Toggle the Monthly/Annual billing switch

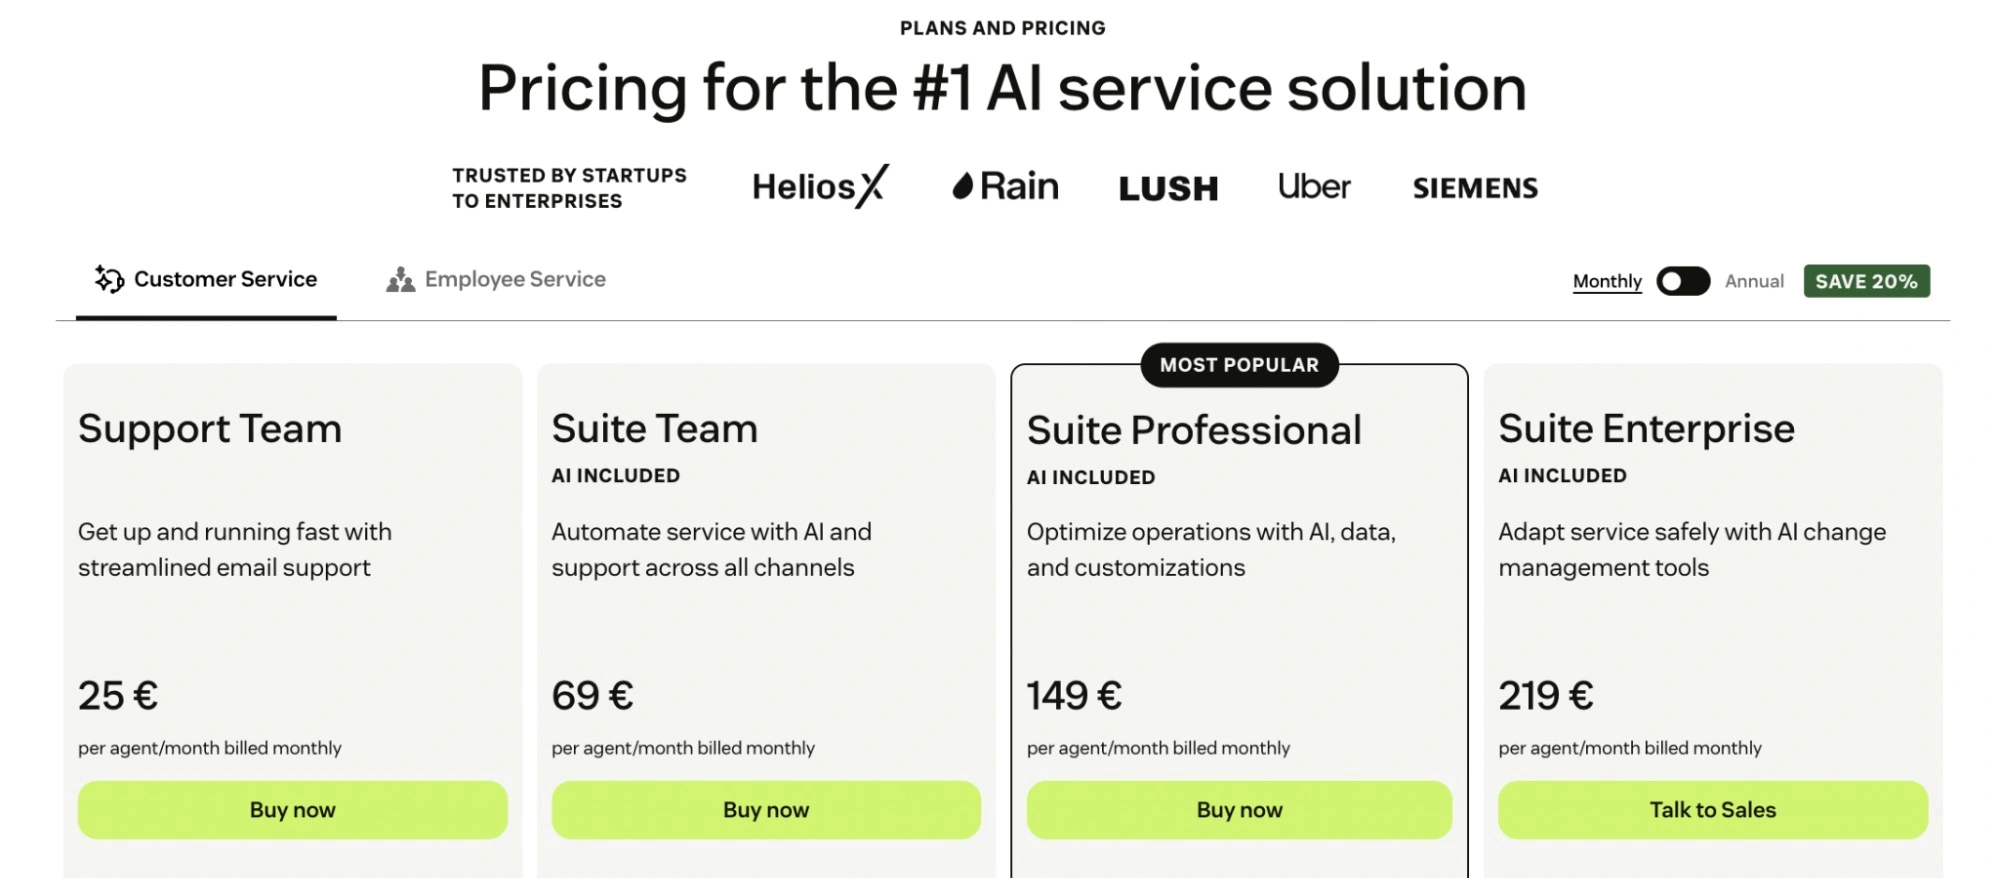[1683, 281]
